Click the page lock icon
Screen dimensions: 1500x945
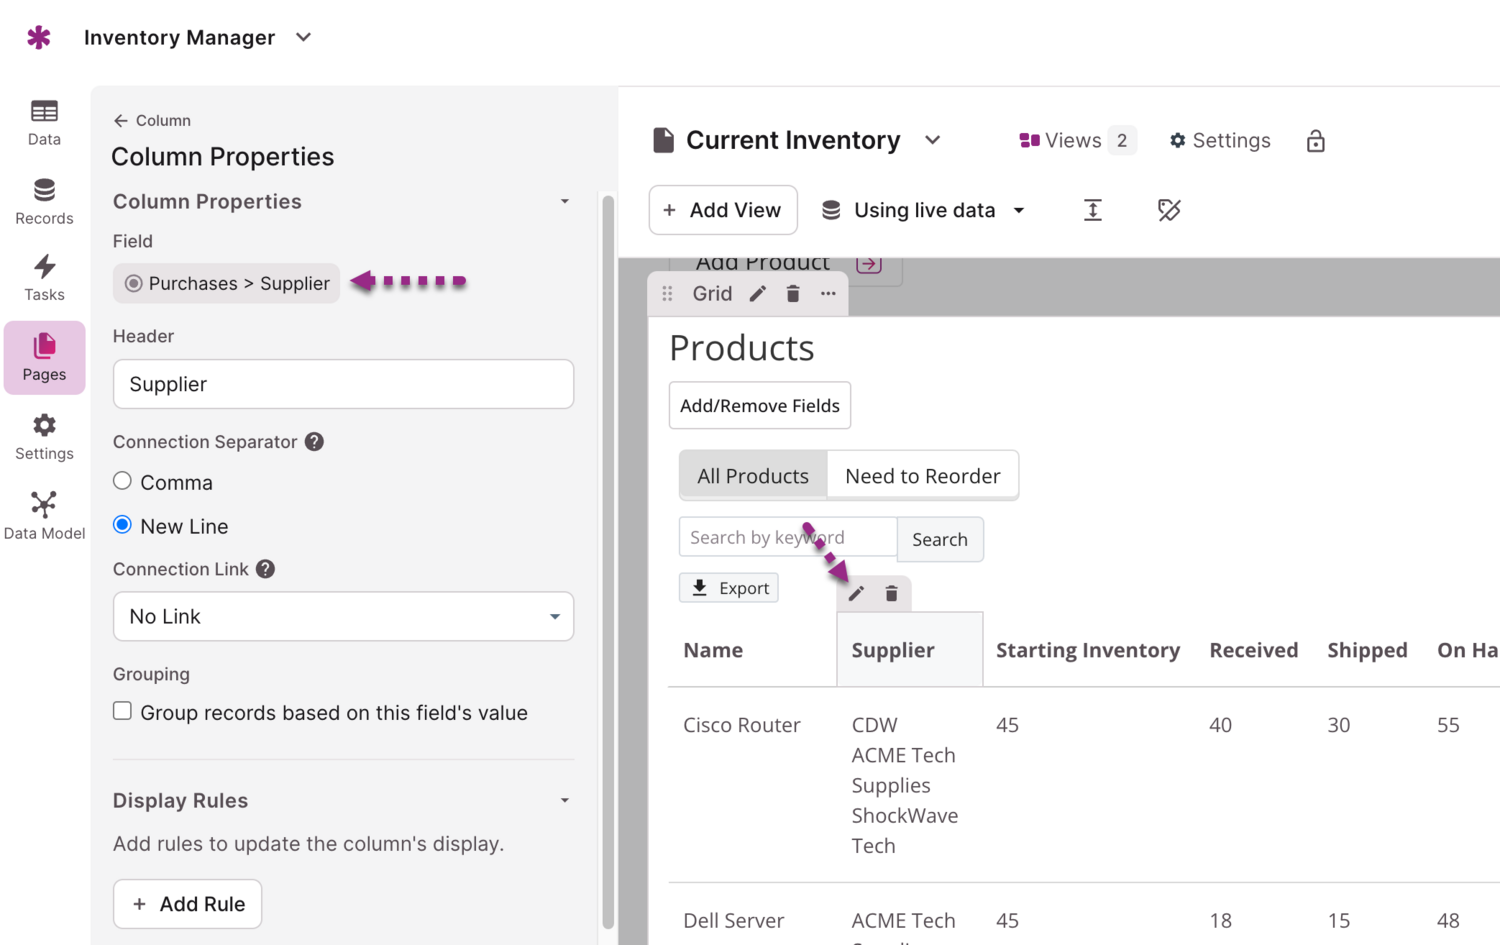coord(1315,141)
